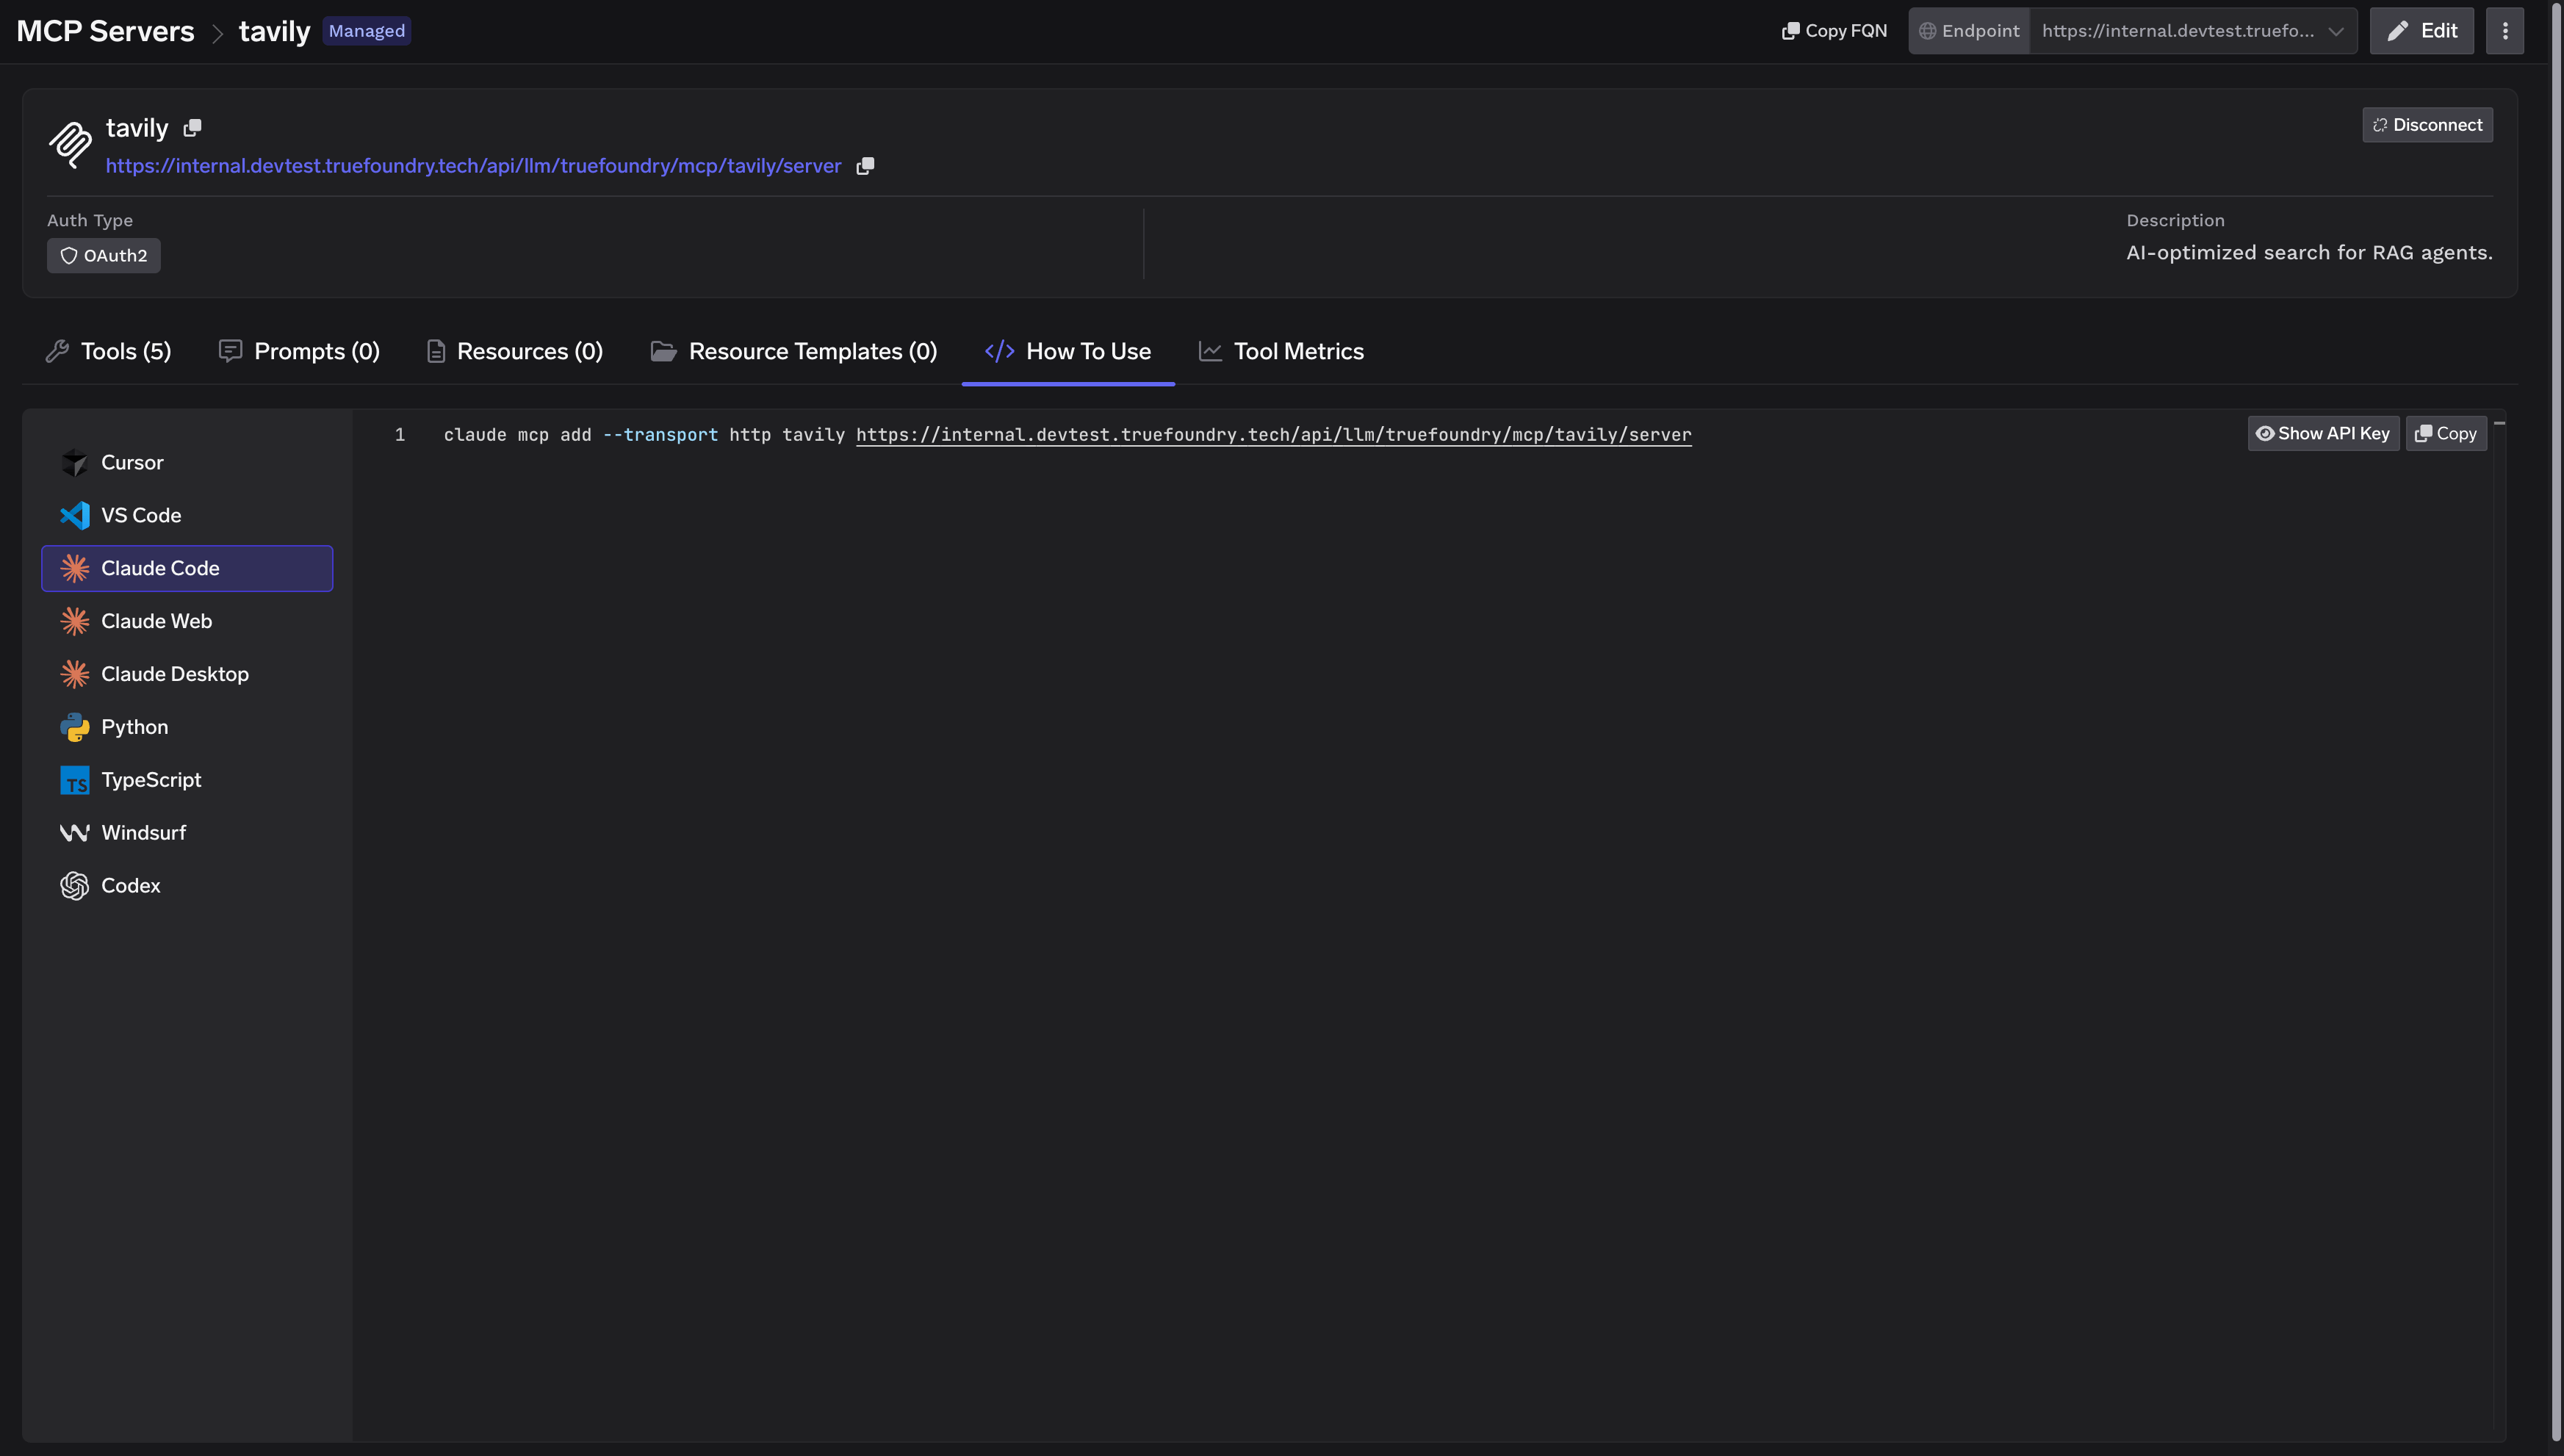The width and height of the screenshot is (2564, 1456).
Task: Click the TypeScript TS icon
Action: pyautogui.click(x=74, y=780)
